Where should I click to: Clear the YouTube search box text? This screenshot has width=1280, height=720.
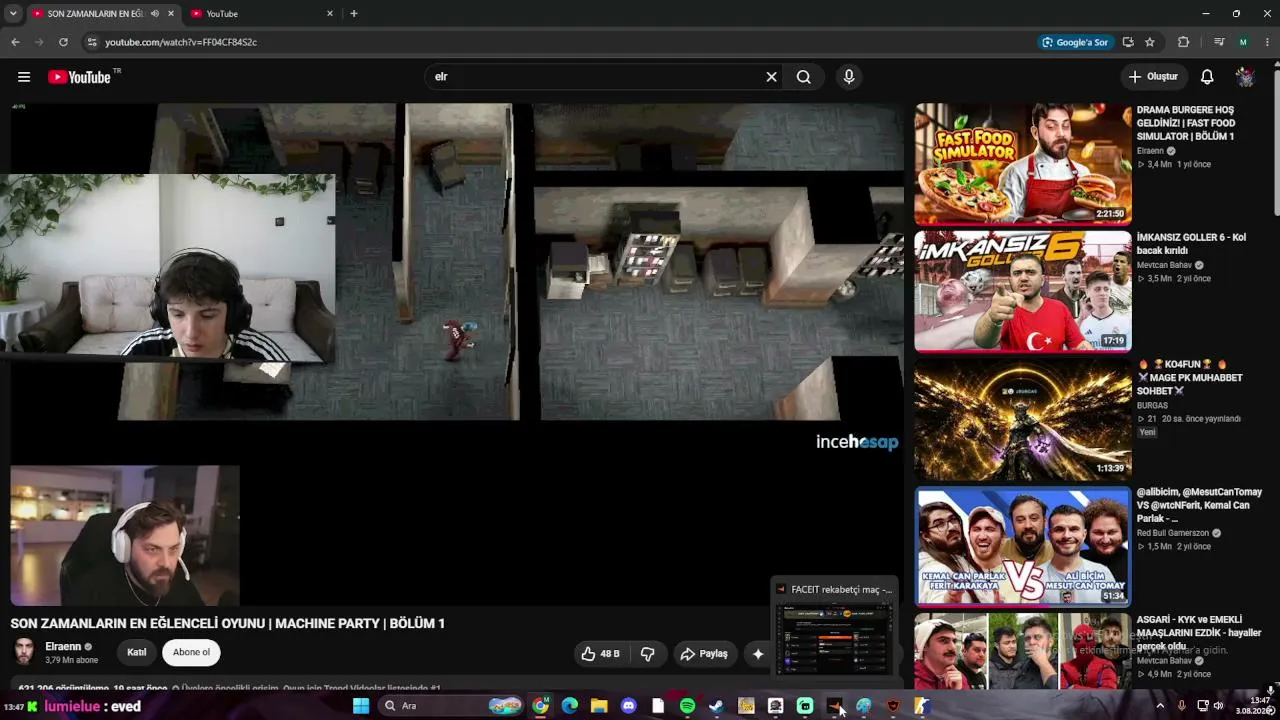point(771,77)
